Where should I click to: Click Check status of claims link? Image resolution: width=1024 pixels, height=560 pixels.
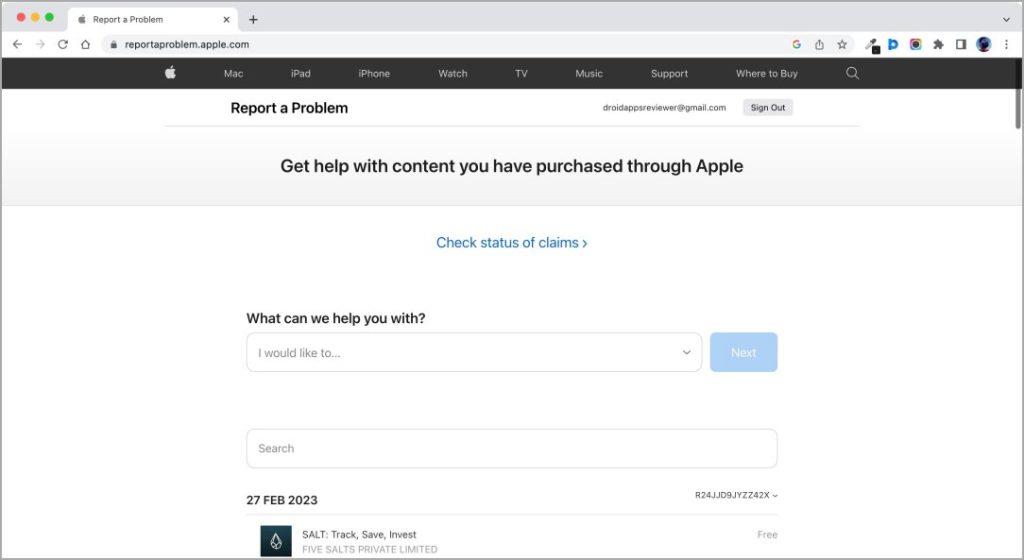(511, 243)
